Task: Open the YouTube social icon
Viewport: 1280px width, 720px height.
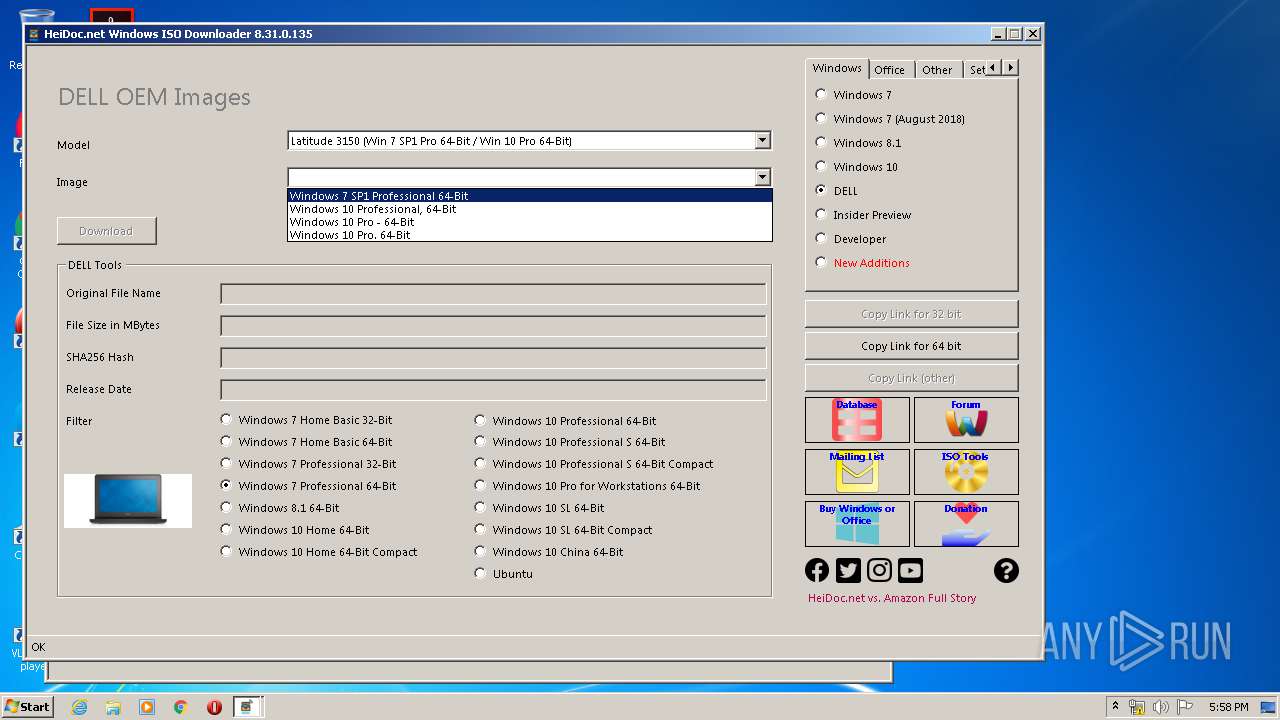Action: 910,570
